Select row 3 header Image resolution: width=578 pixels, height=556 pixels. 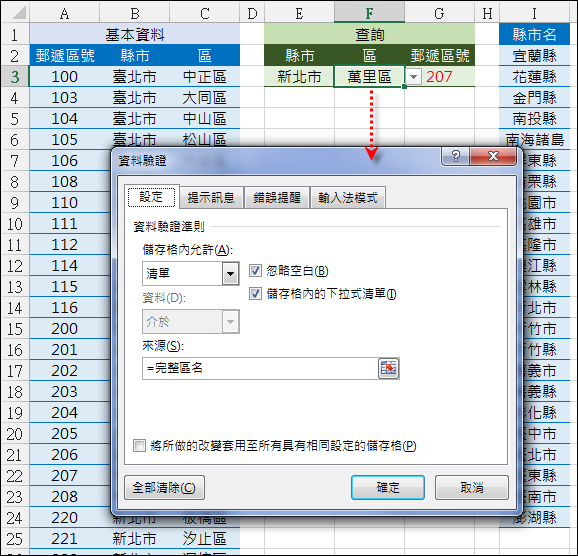tap(15, 77)
